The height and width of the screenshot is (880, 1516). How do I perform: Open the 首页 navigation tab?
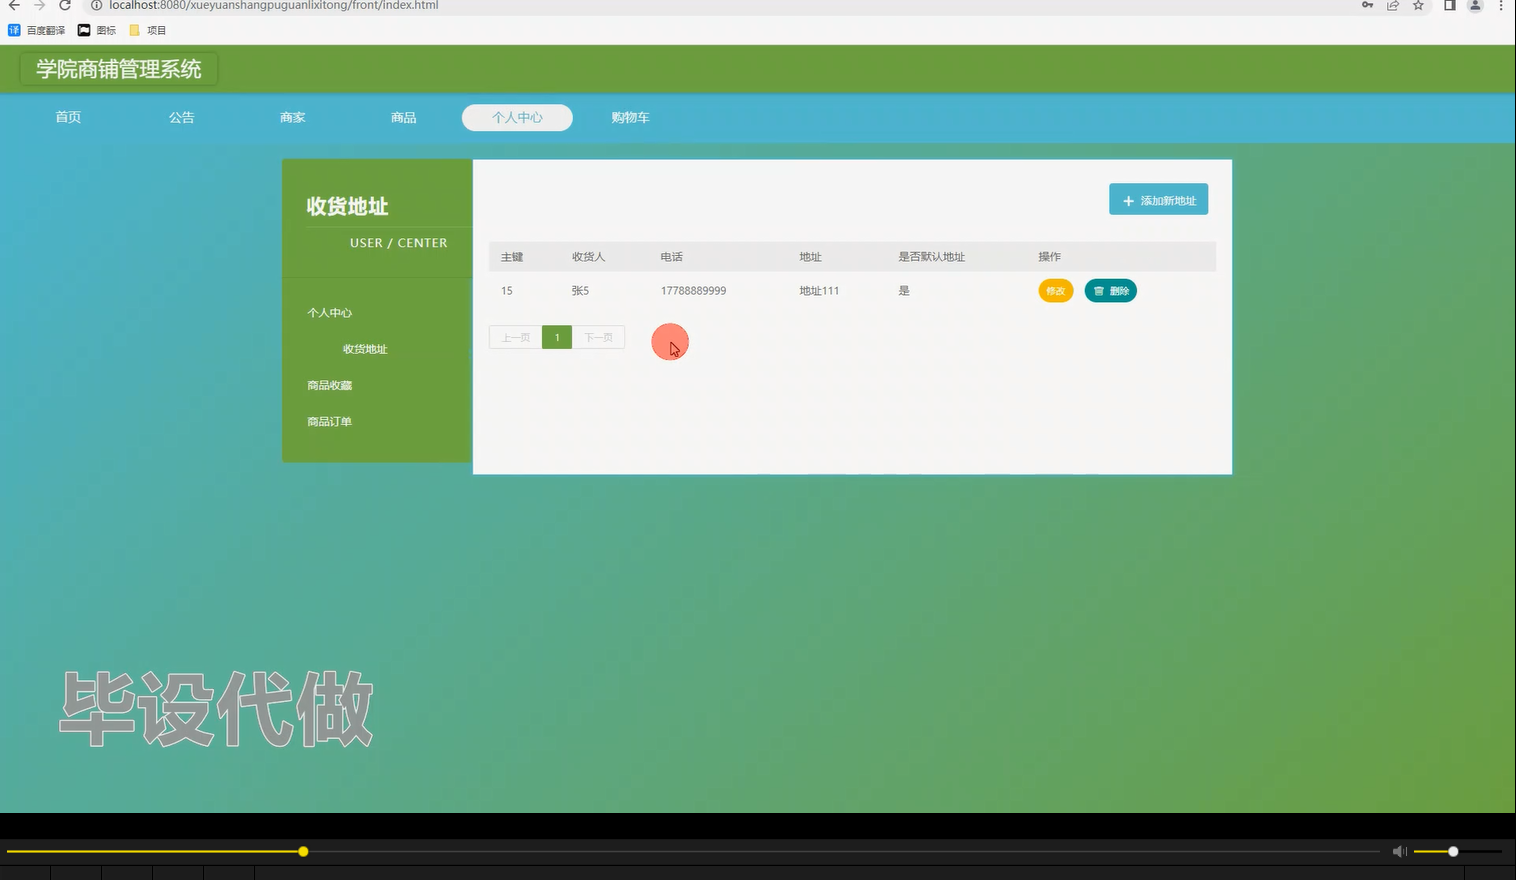click(x=67, y=117)
